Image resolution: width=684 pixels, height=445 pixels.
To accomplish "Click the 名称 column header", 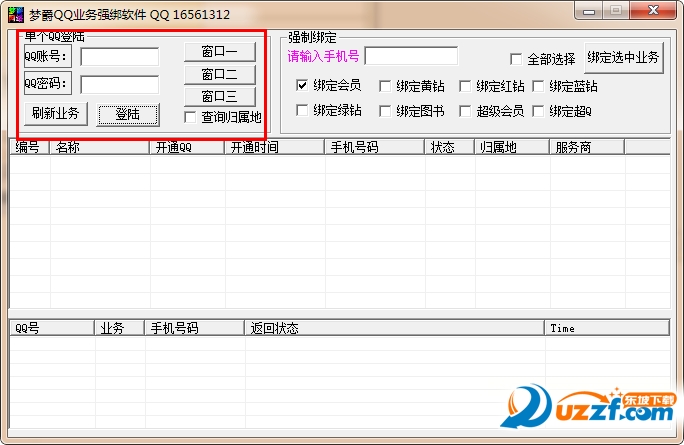I will coord(100,147).
